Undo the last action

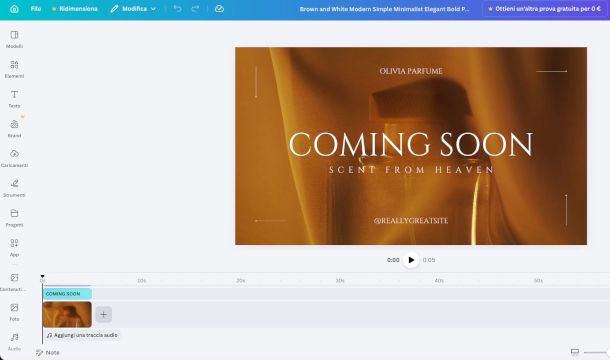pos(178,9)
